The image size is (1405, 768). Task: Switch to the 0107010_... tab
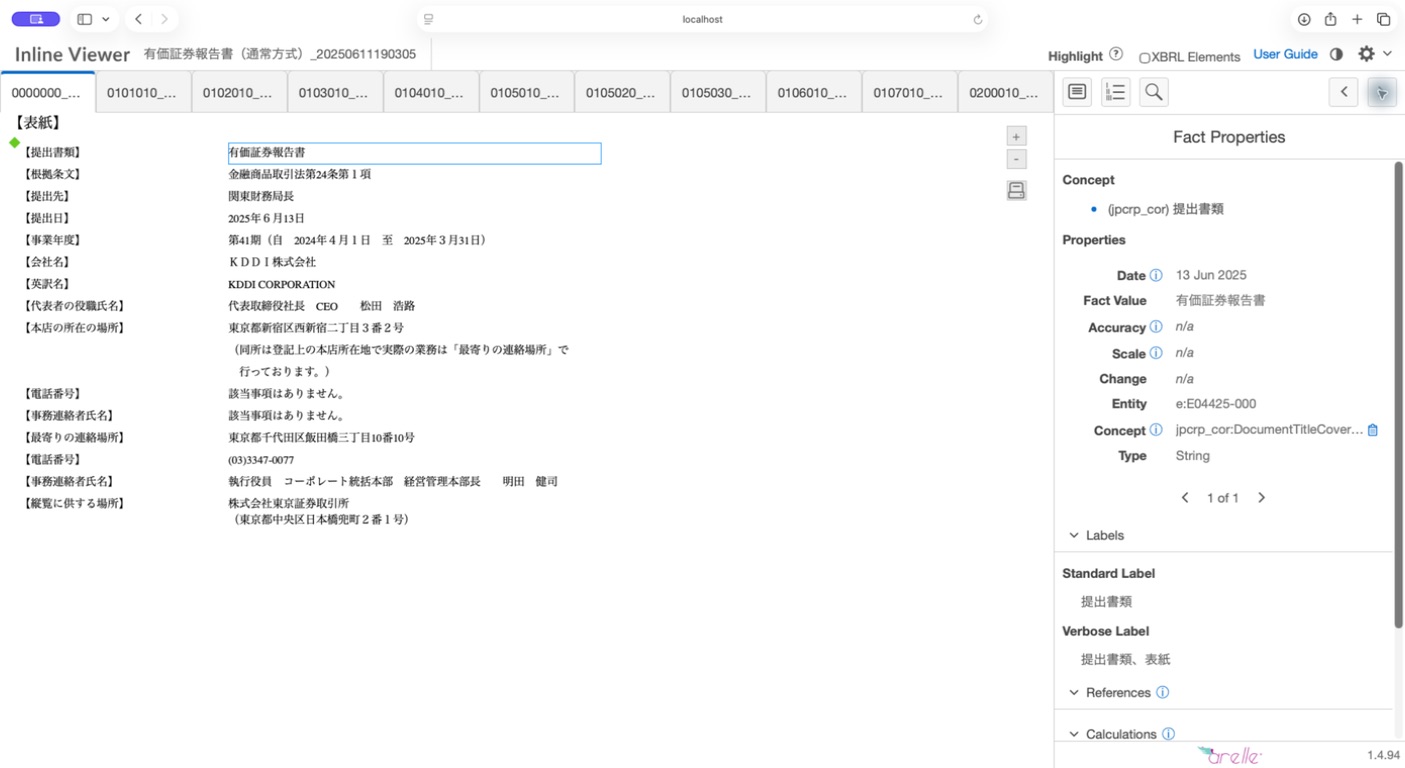[910, 93]
